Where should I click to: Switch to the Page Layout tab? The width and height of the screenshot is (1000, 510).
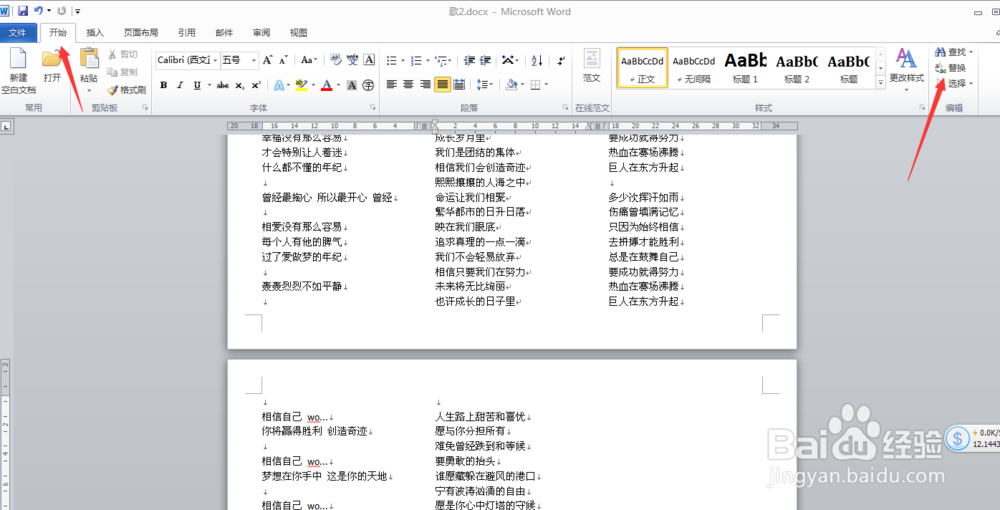coord(141,33)
